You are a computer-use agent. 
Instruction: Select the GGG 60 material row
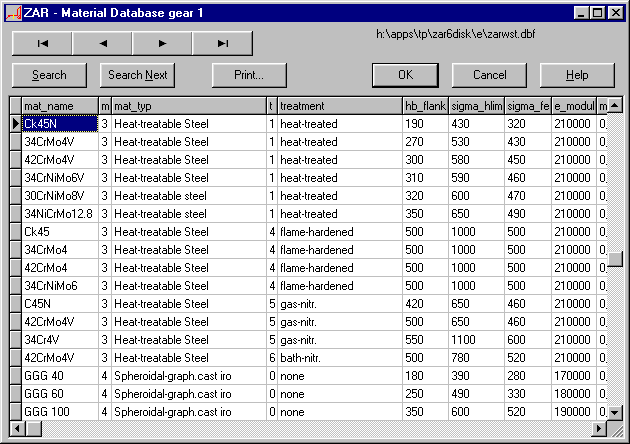[x=59, y=394]
